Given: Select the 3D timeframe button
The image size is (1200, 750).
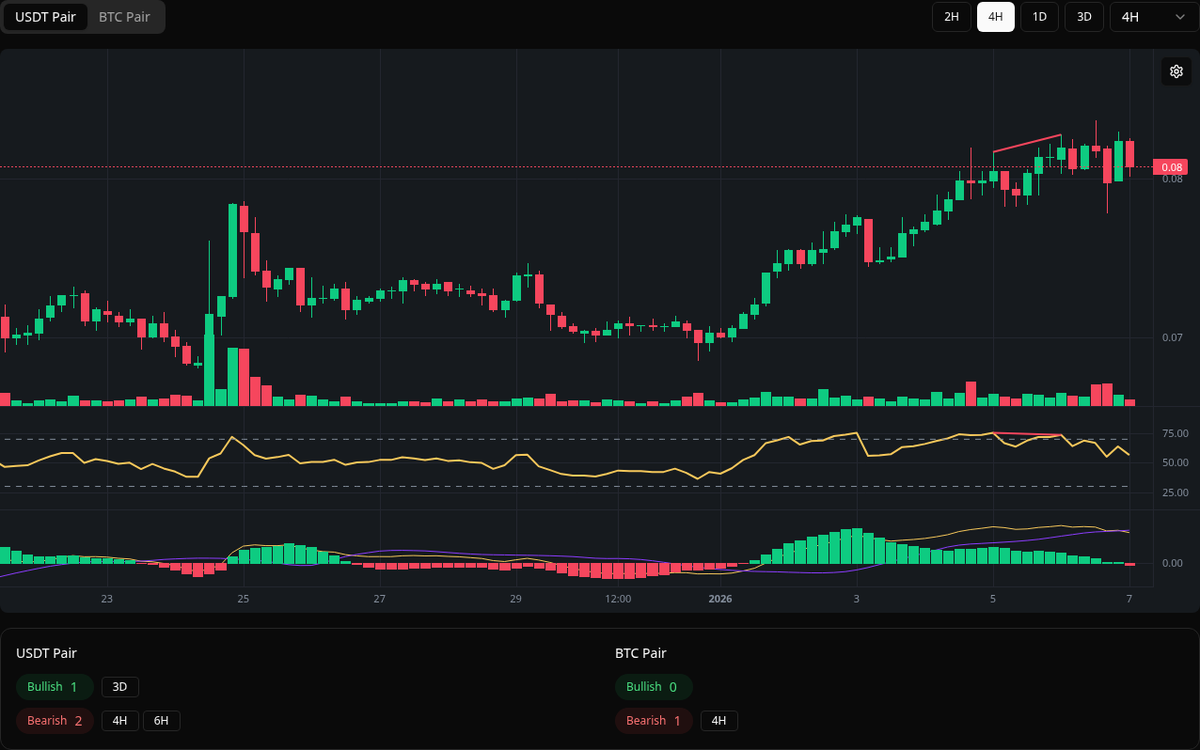Looking at the screenshot, I should 1083,17.
